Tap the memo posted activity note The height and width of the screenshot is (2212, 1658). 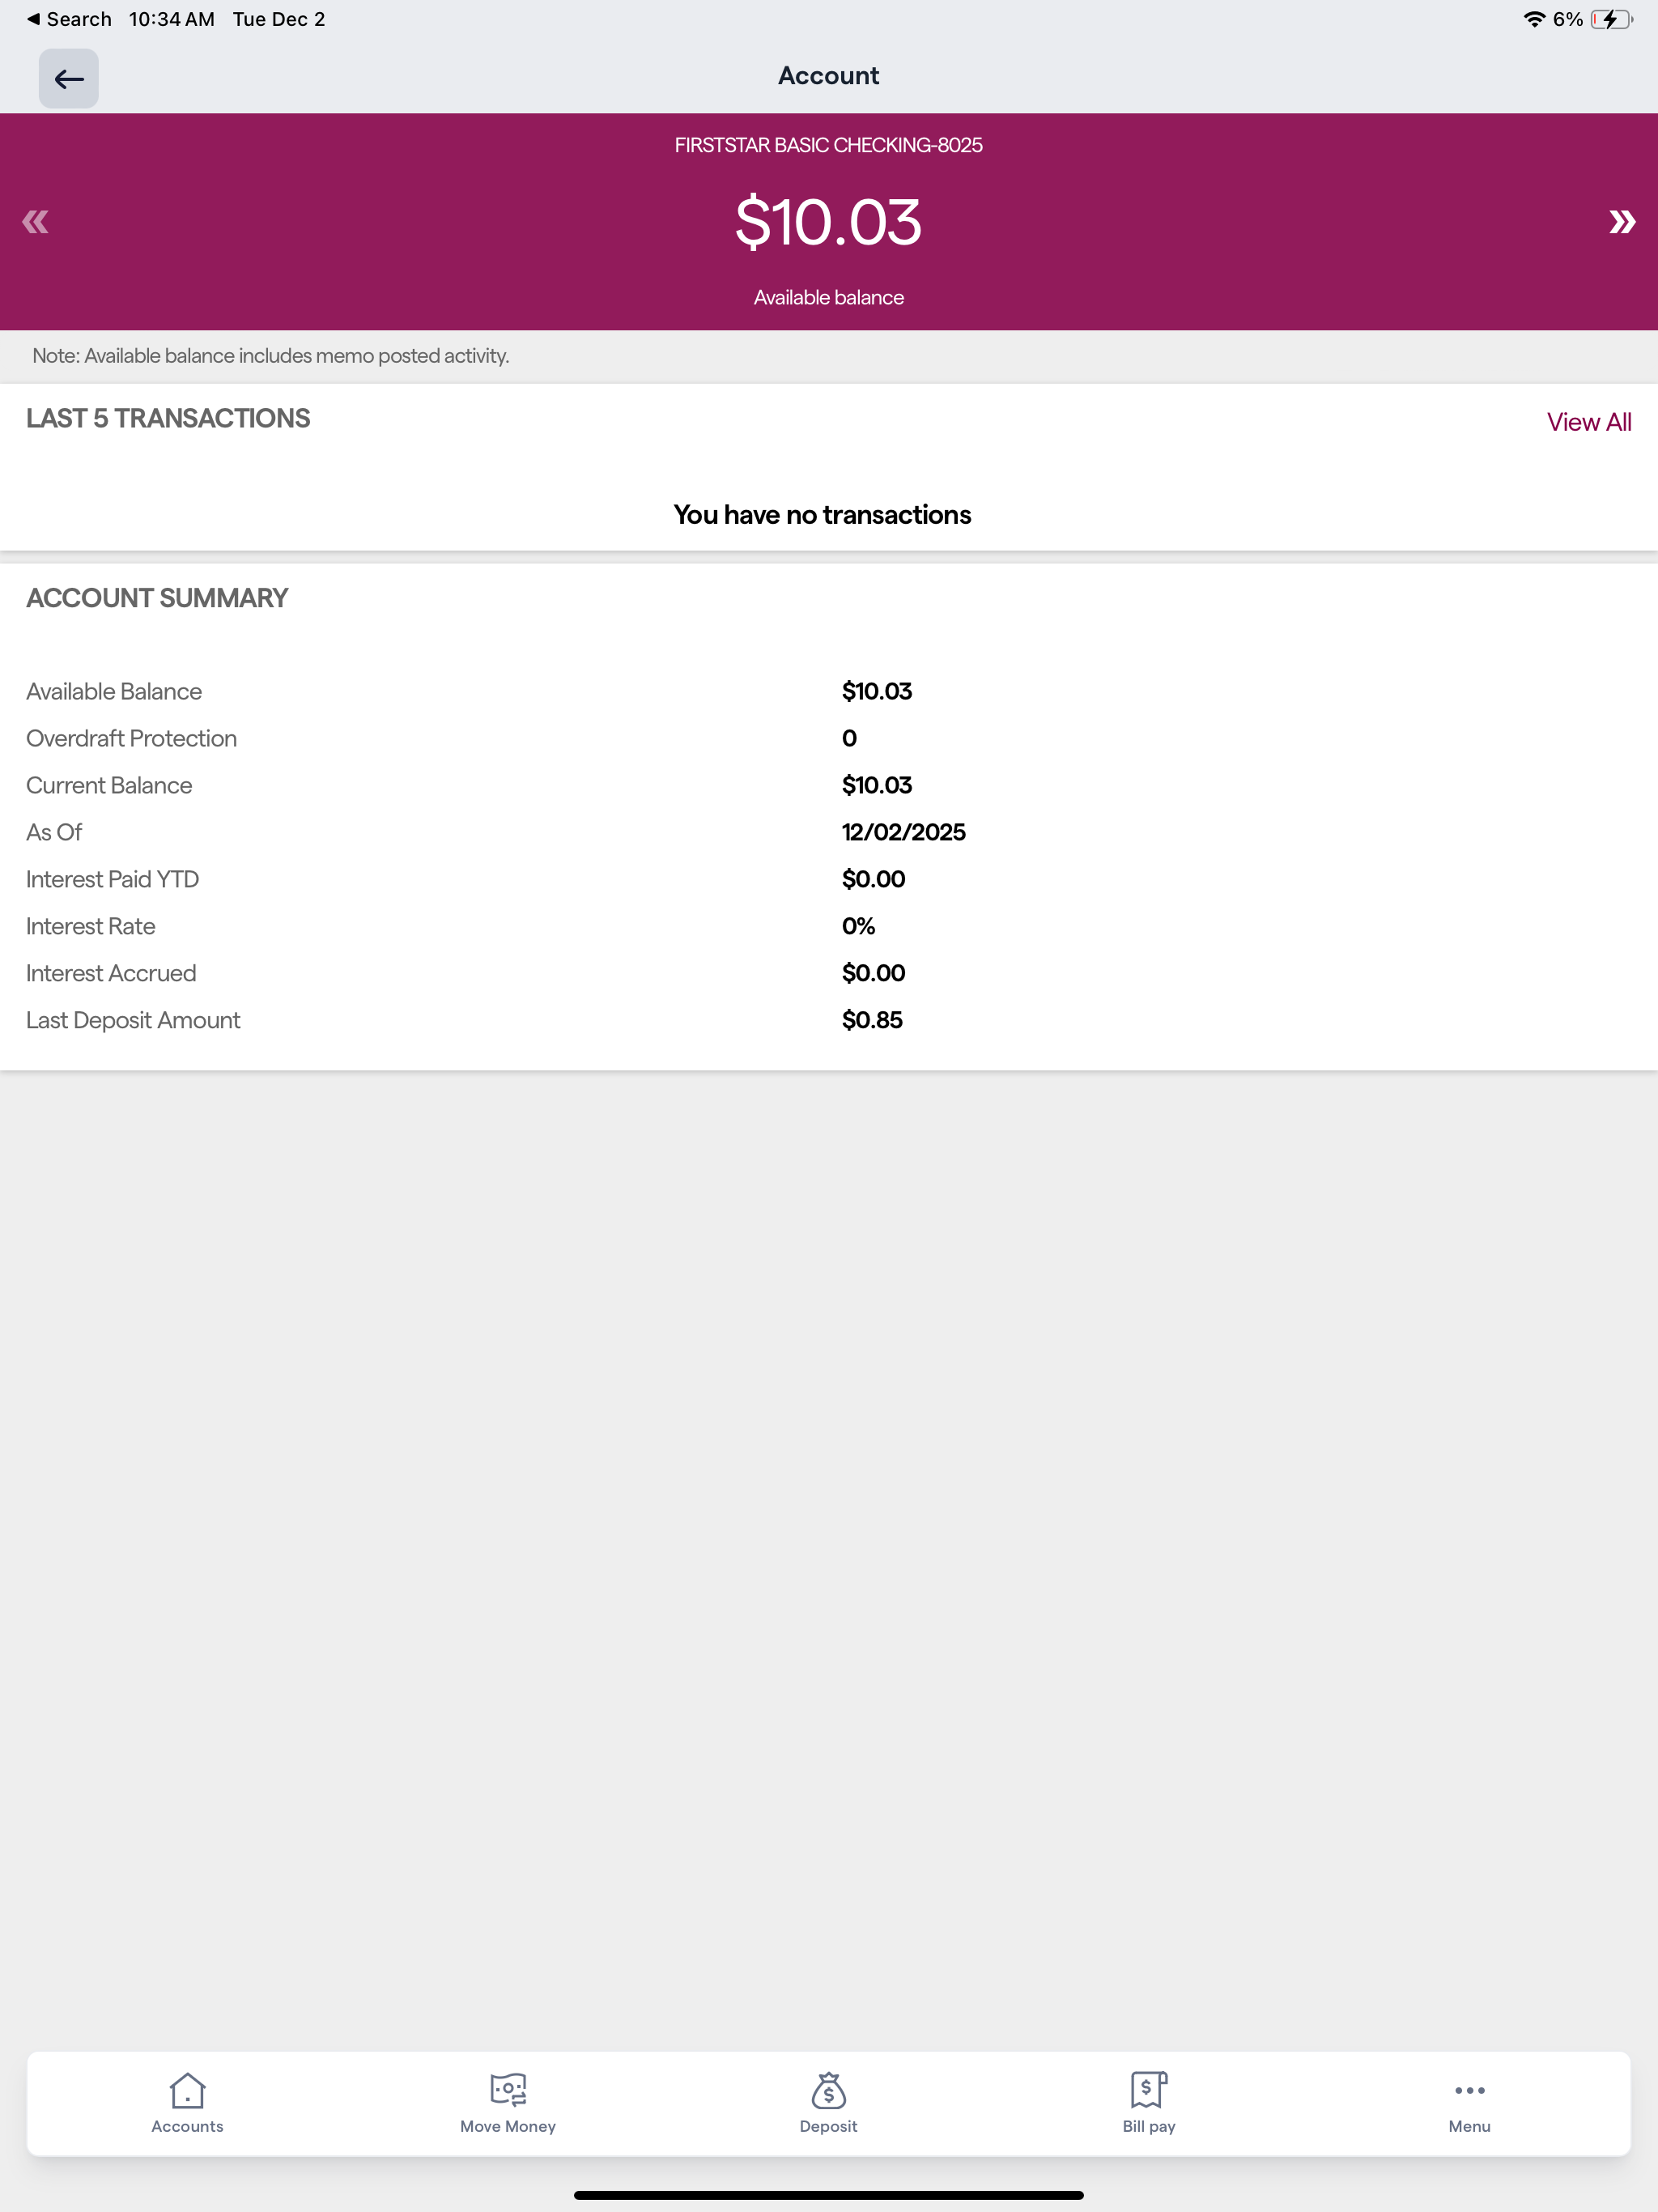(271, 356)
